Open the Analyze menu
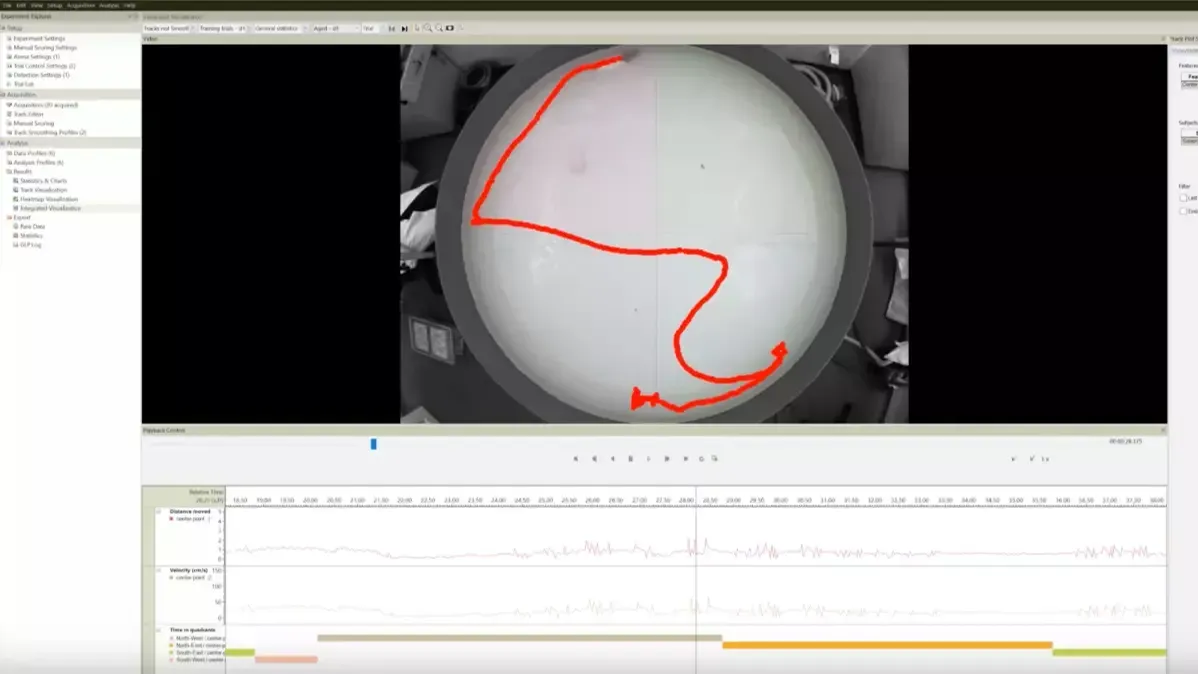 pyautogui.click(x=108, y=5)
